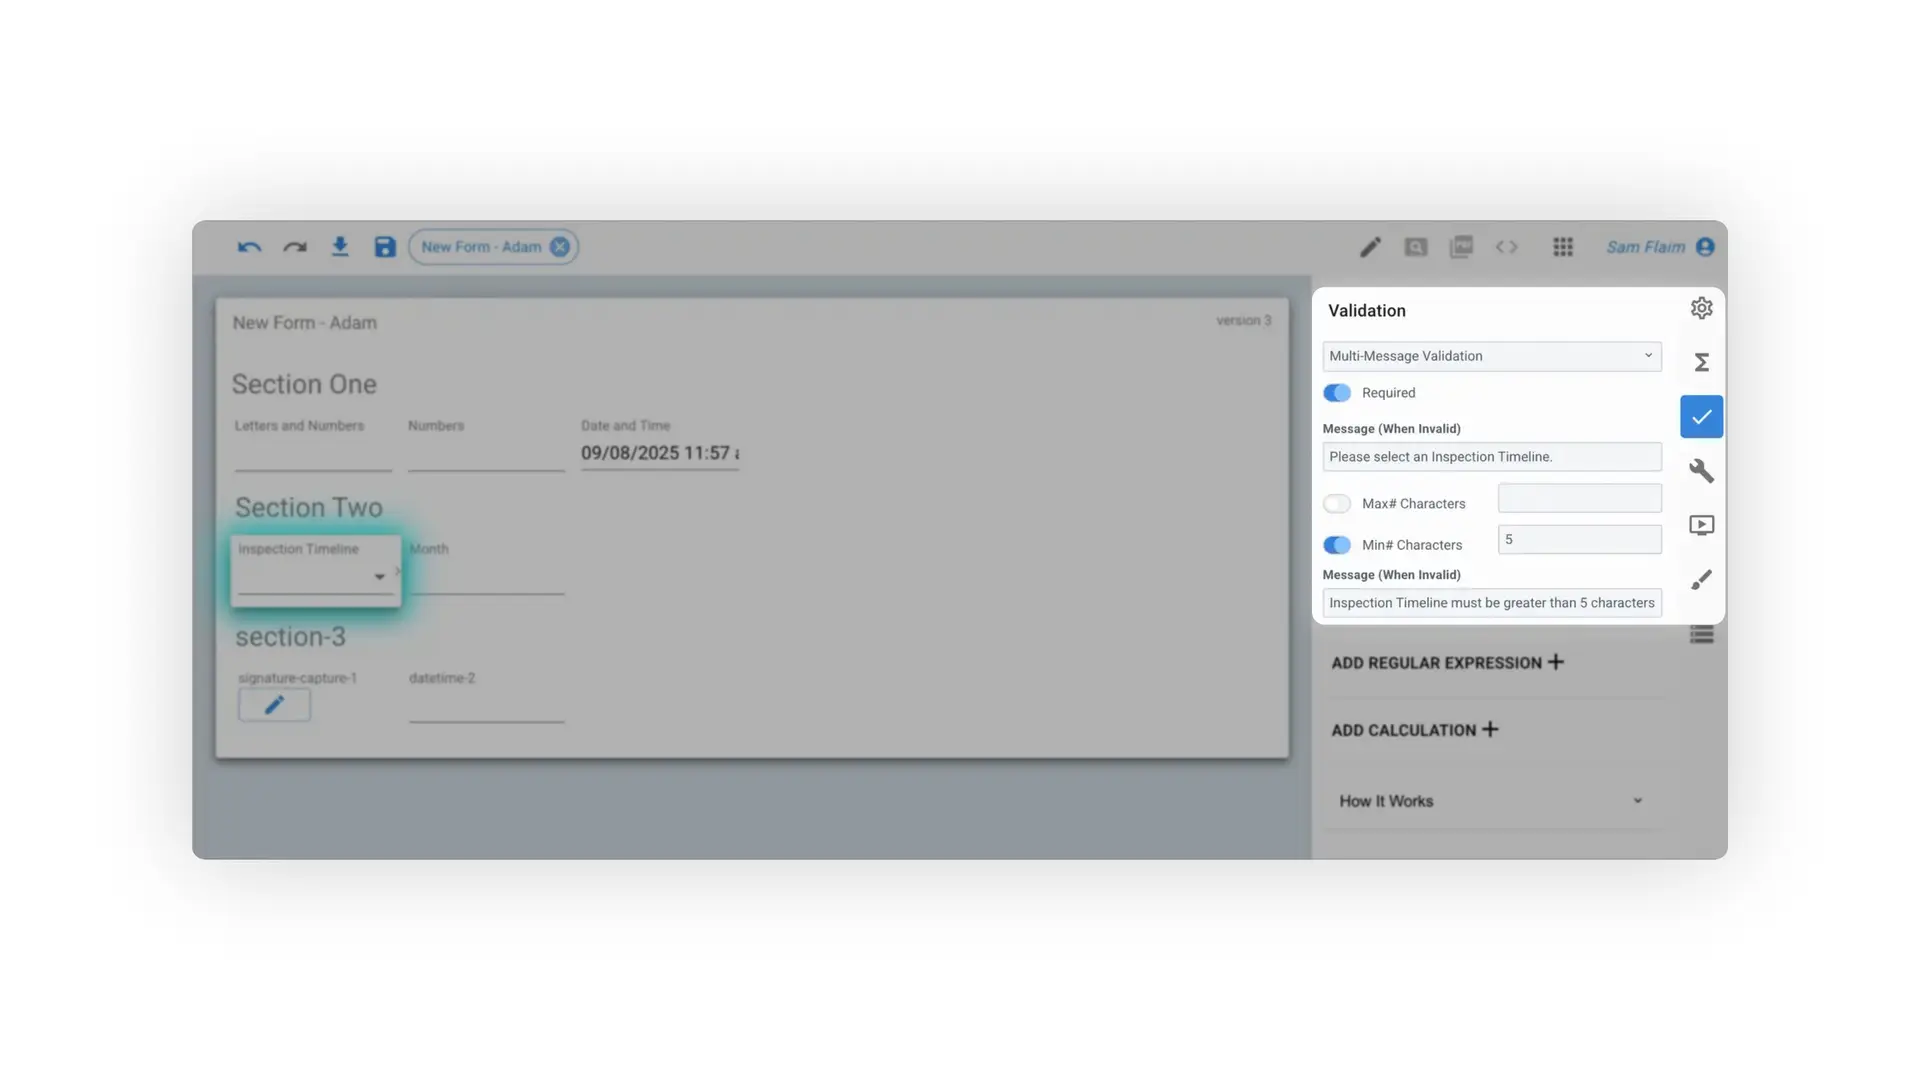Click the pencil edit icon in the top bar
Screen dimensions: 1920x1080
coord(1370,246)
